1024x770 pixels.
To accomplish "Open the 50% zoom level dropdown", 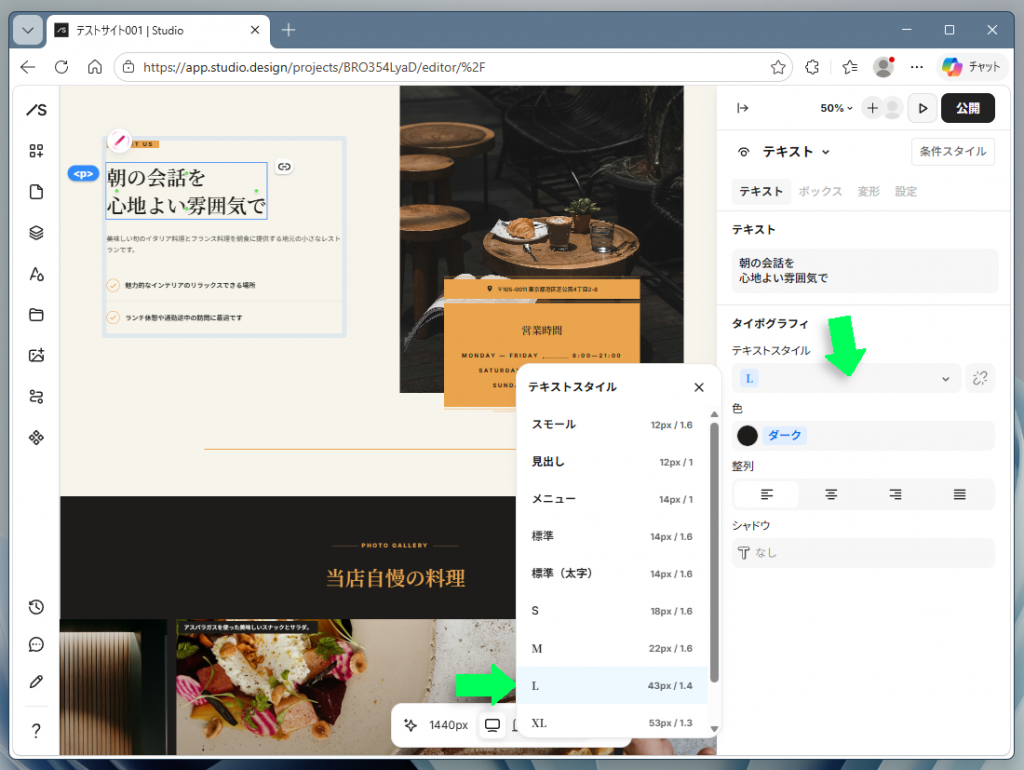I will click(x=837, y=108).
